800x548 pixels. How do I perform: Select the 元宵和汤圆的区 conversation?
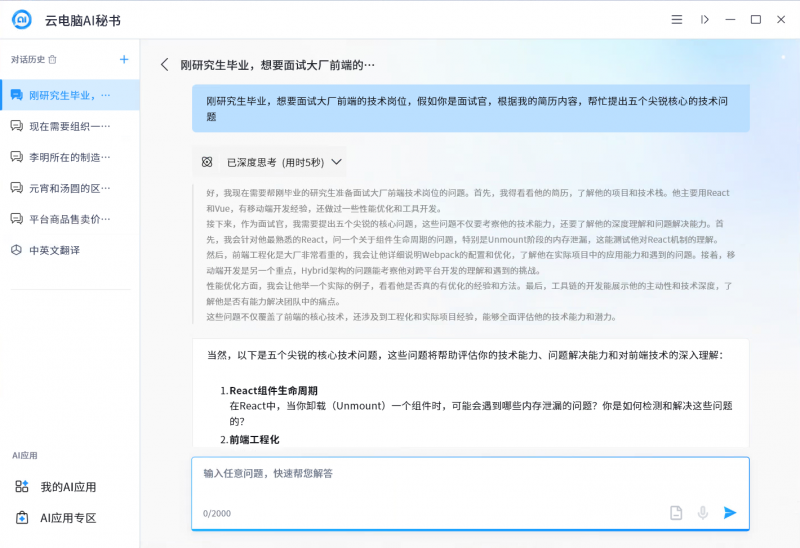click(68, 188)
